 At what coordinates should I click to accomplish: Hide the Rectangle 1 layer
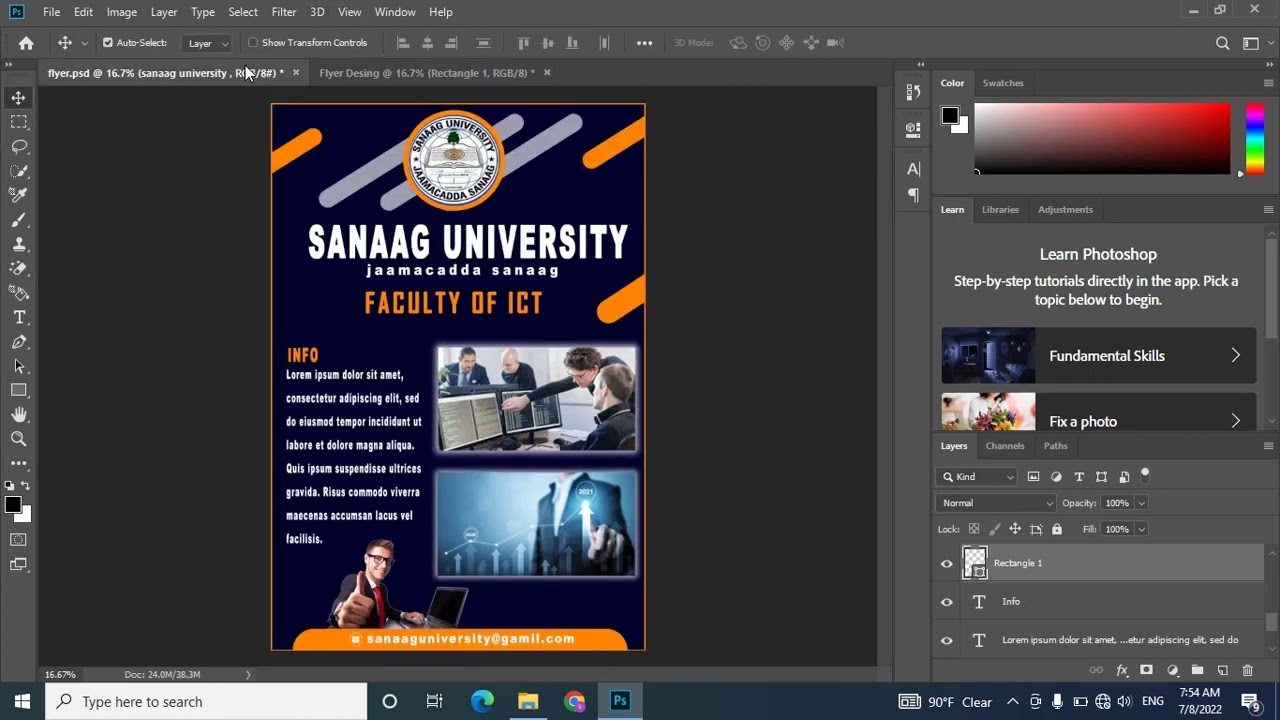pos(947,564)
